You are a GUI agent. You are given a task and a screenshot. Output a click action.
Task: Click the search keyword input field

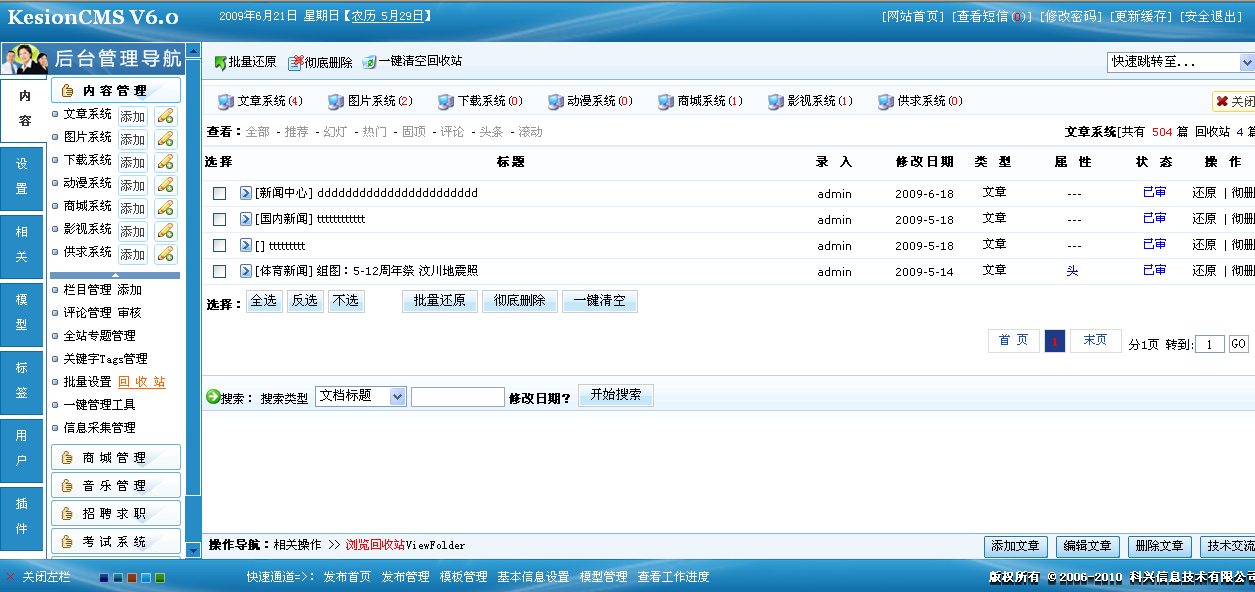click(x=457, y=397)
